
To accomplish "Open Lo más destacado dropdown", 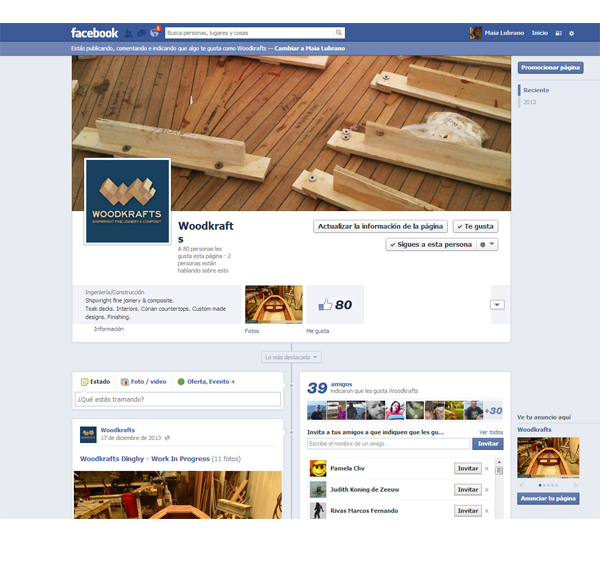I will [291, 357].
